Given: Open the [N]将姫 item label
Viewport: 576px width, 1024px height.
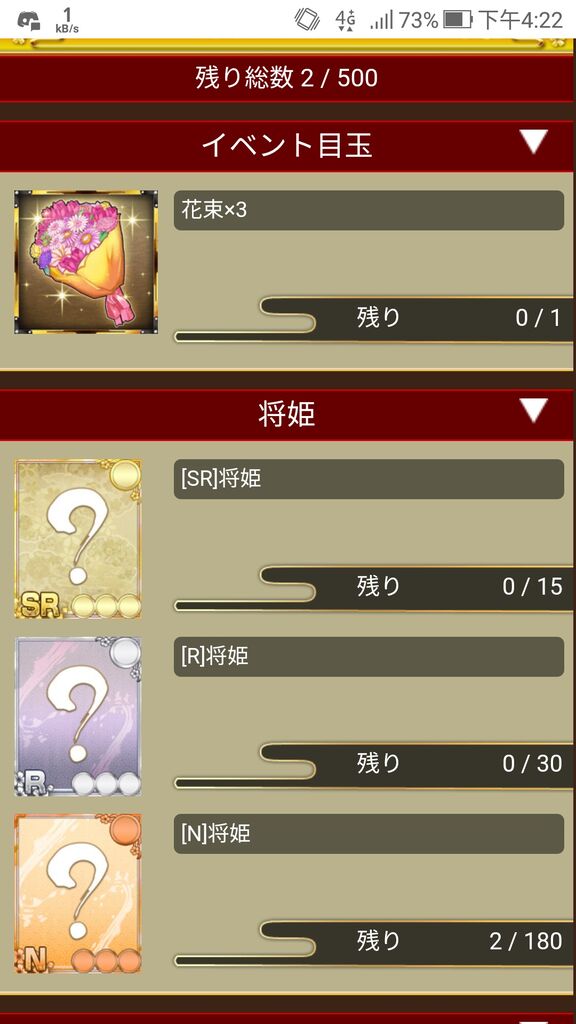Looking at the screenshot, I should (x=368, y=834).
